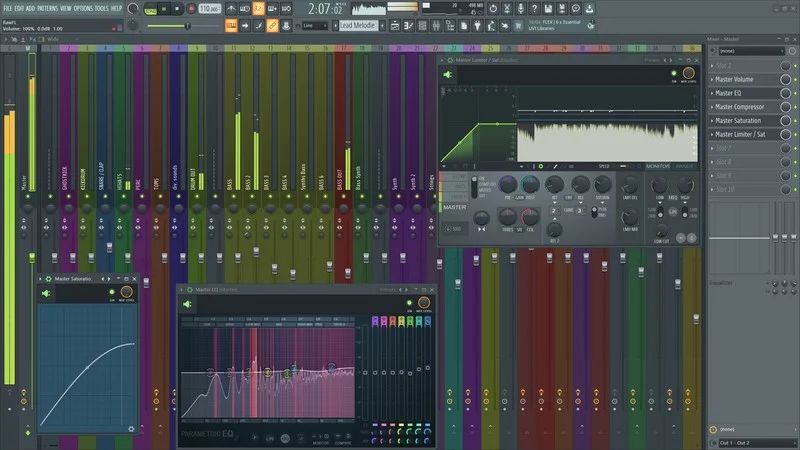
Task: Expand the Master Compressor effect slot
Action: (x=712, y=107)
